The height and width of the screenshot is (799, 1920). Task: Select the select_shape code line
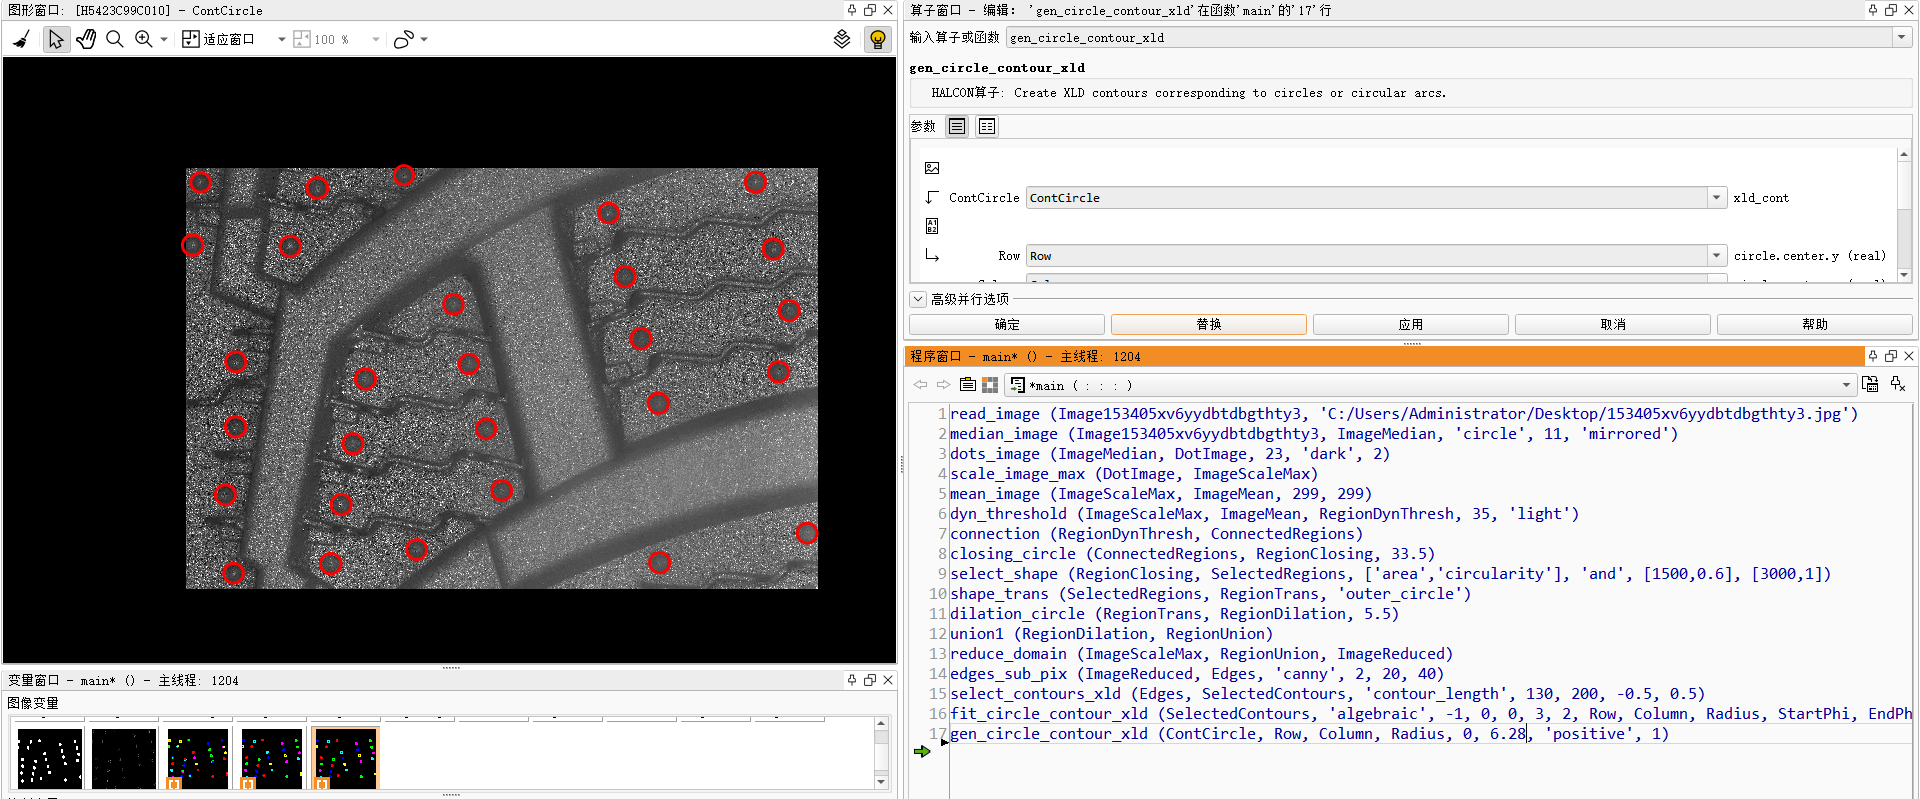pos(1391,574)
